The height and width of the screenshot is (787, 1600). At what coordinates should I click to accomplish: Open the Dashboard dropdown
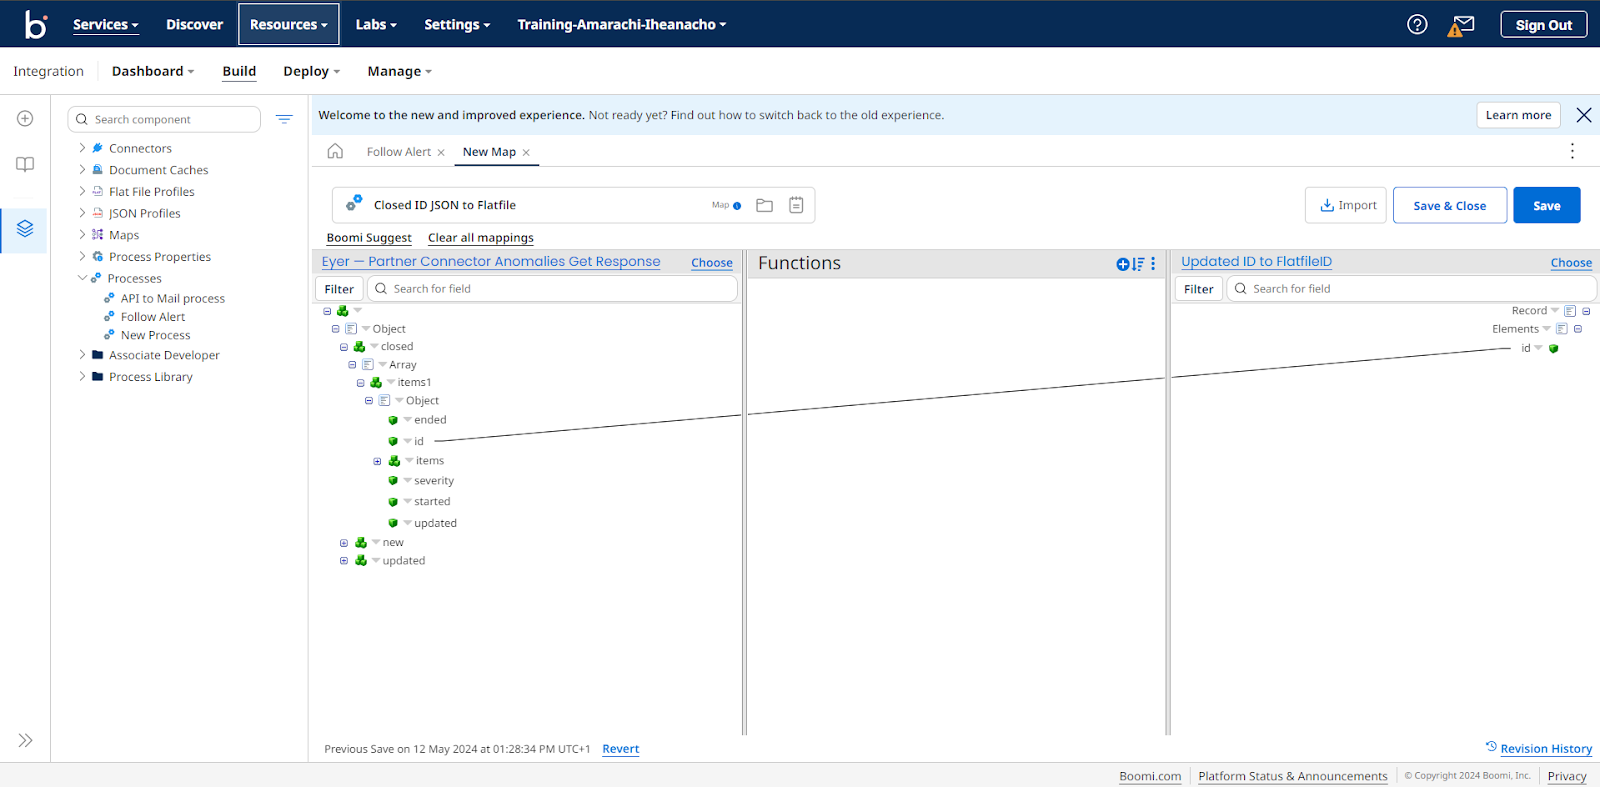[153, 71]
